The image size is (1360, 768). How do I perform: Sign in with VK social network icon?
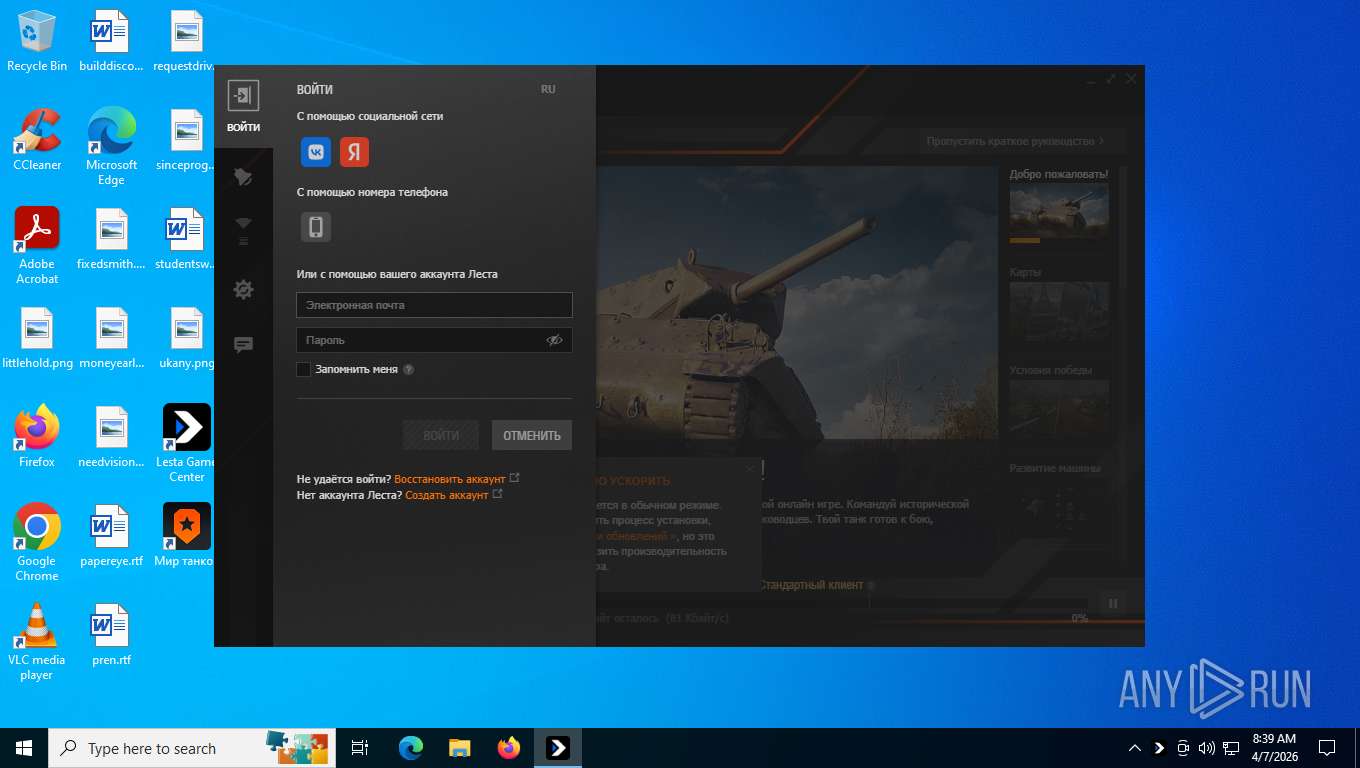[x=316, y=152]
